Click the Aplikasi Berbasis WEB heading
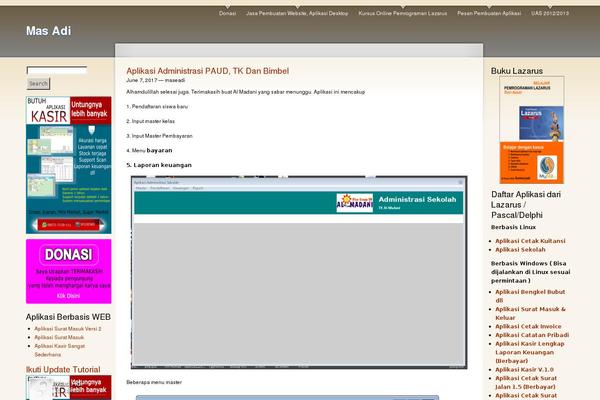 click(68, 317)
